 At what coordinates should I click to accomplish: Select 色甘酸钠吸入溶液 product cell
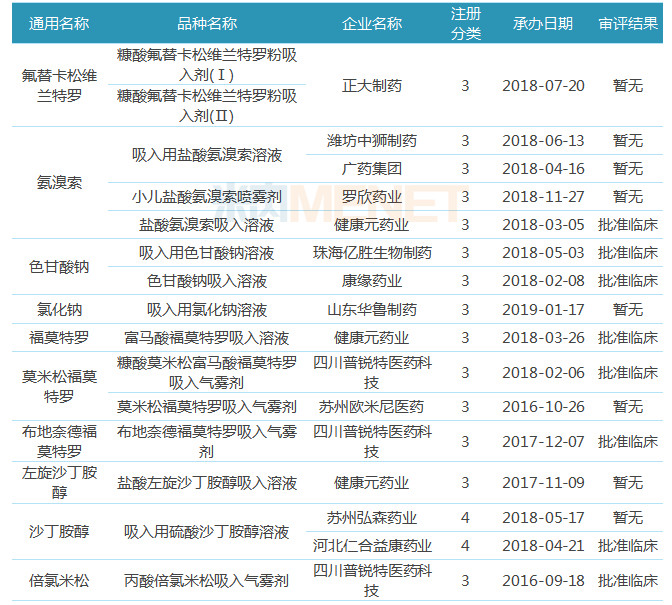(207, 281)
